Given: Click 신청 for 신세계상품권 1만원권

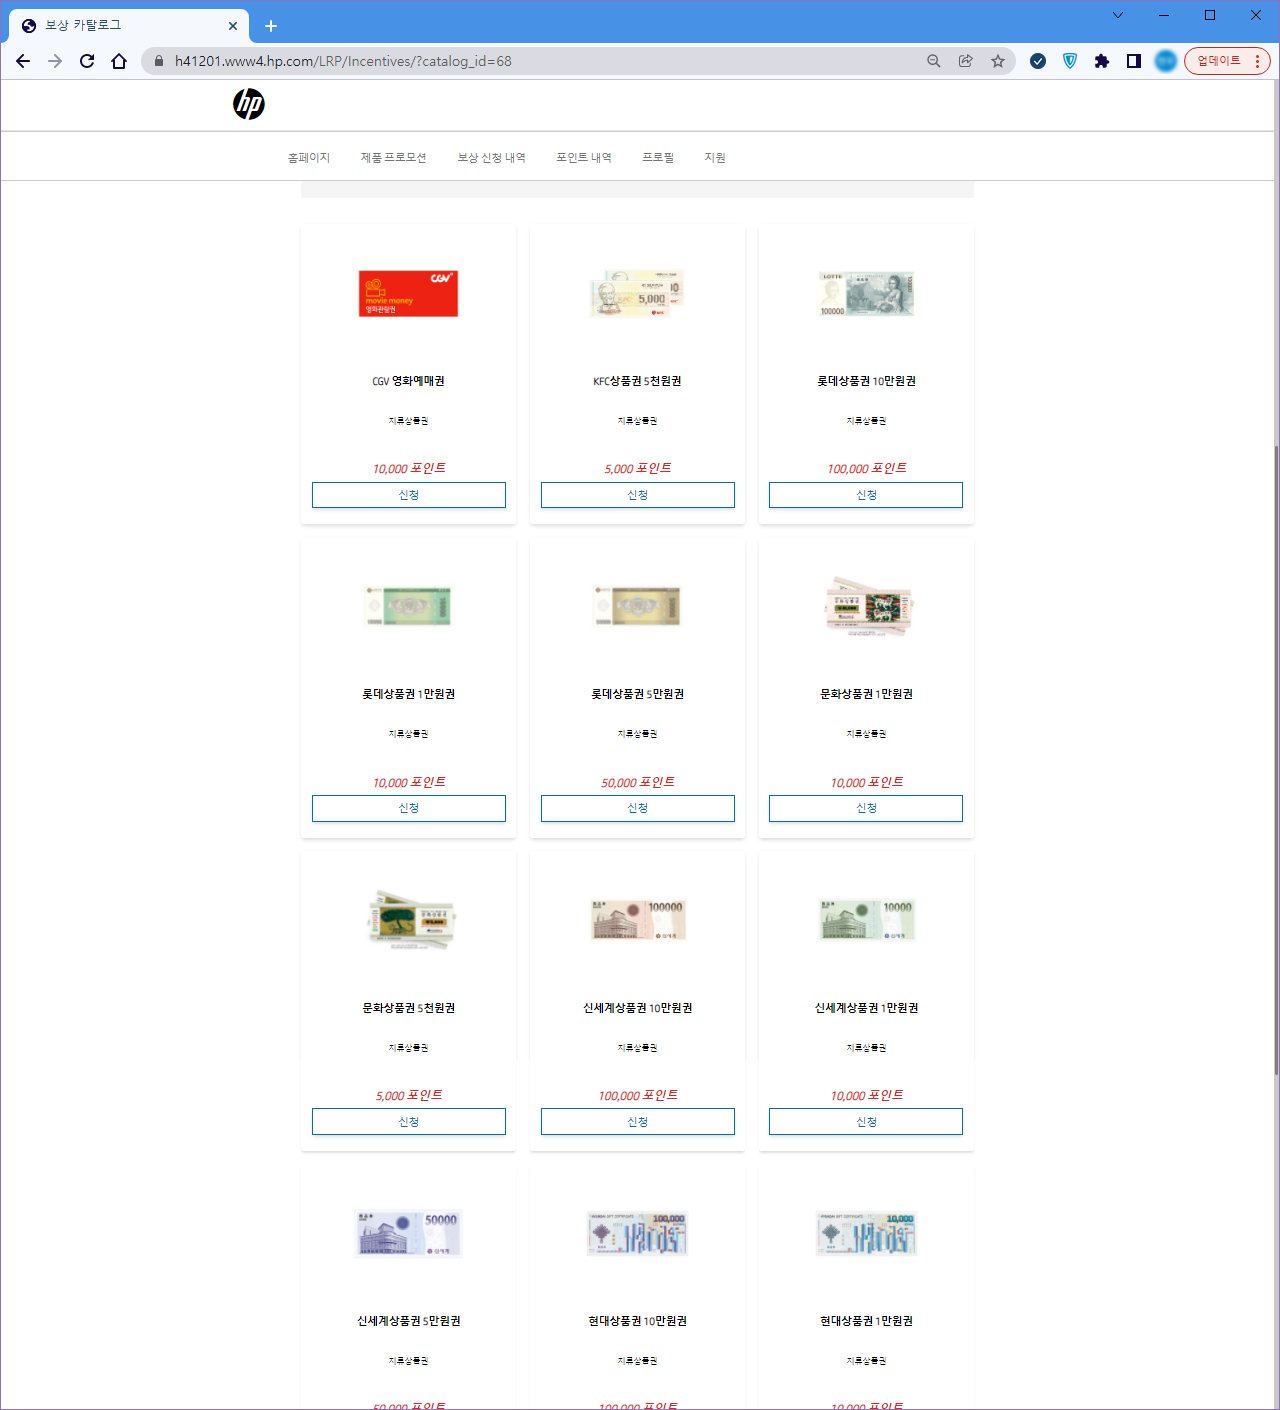Looking at the screenshot, I should [x=866, y=1122].
